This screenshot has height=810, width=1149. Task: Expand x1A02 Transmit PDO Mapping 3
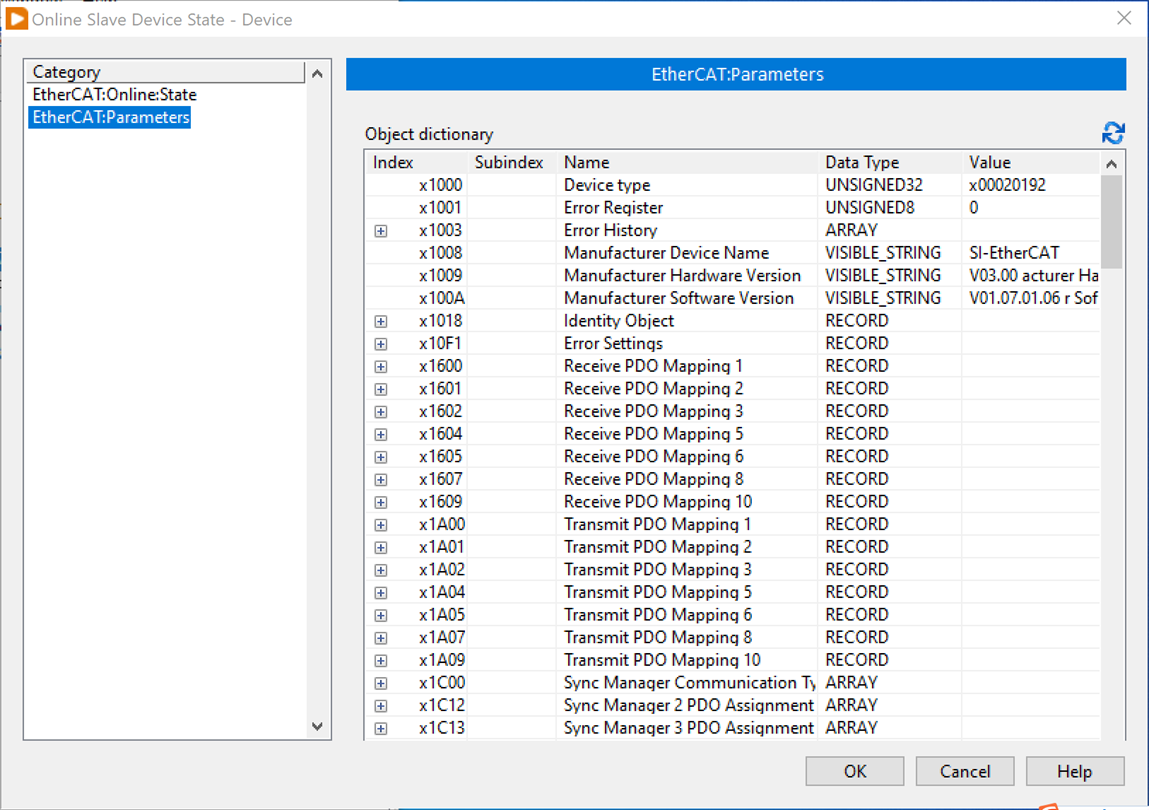click(381, 570)
